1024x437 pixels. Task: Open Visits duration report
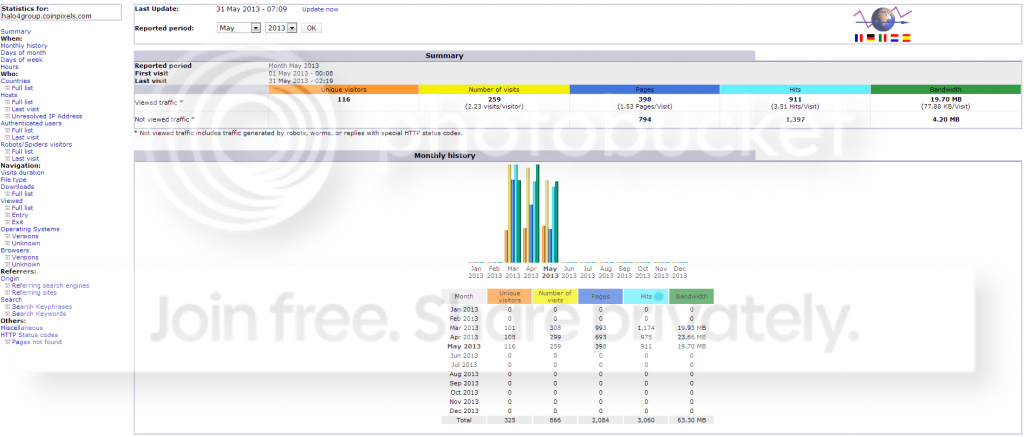coord(22,172)
